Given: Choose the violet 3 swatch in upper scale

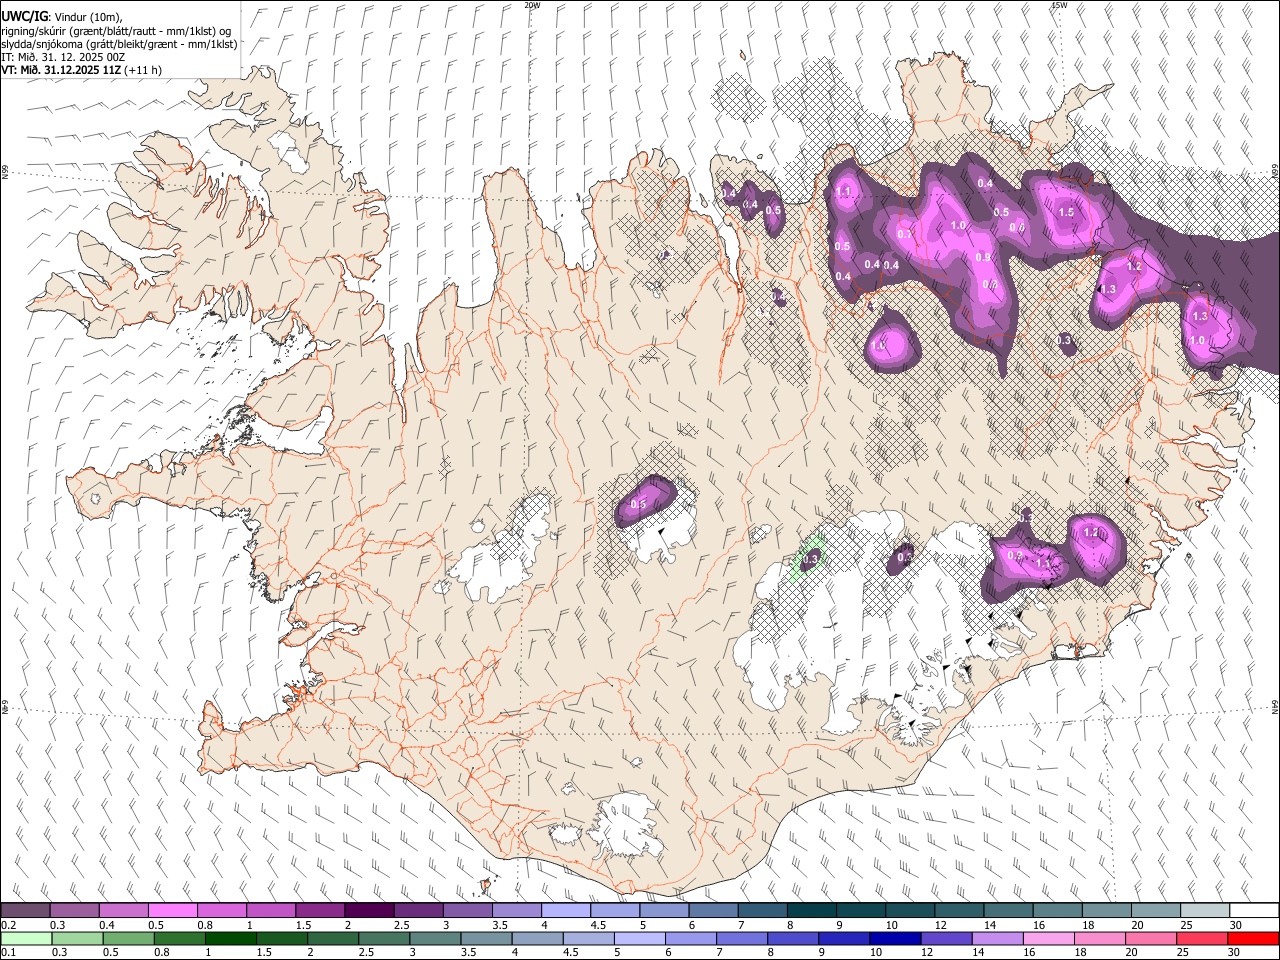Looking at the screenshot, I should [468, 910].
